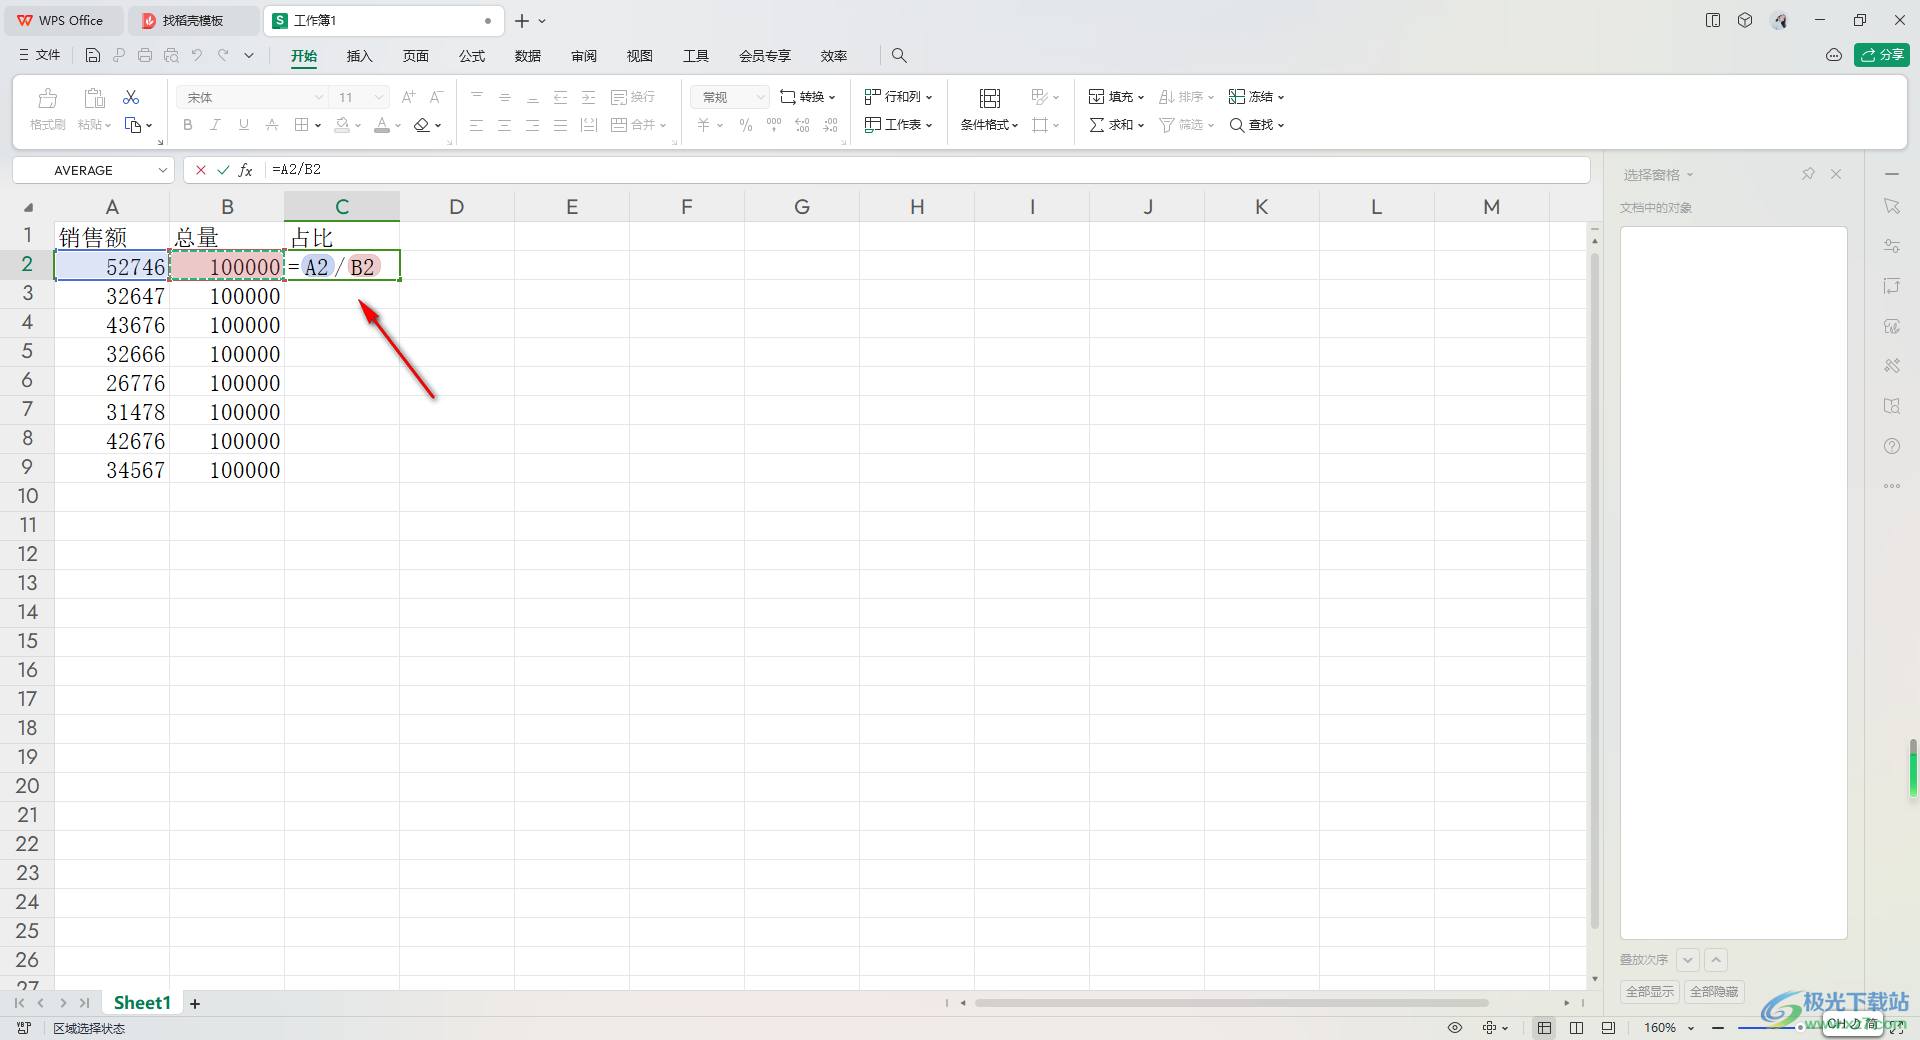Open the File (文件) menu
The image size is (1920, 1040).
click(40, 55)
